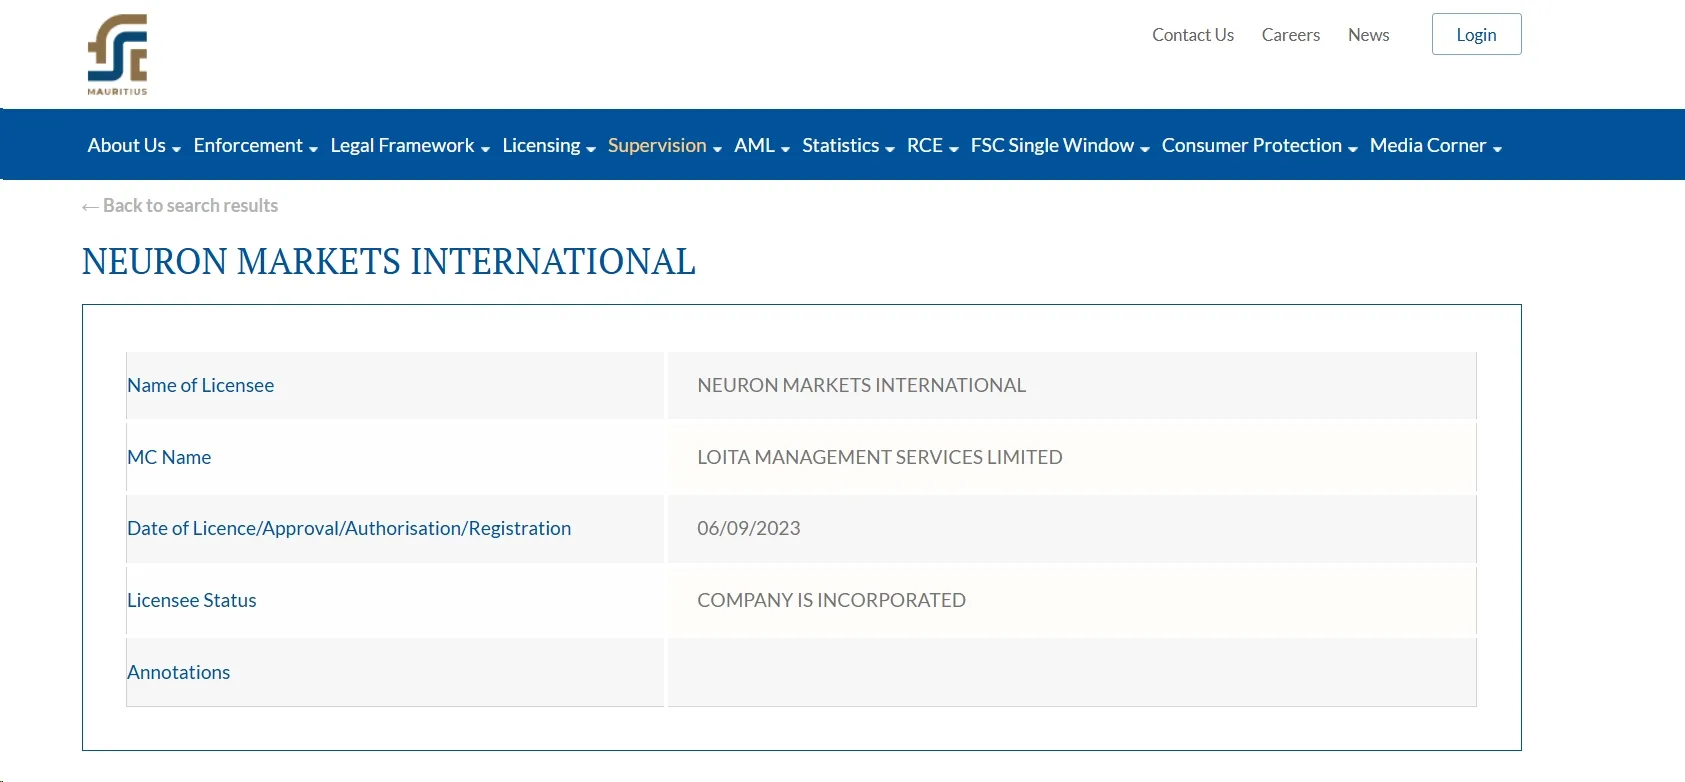
Task: Select LOITA MANAGEMENT SERVICES LIMITED text
Action: (x=880, y=457)
